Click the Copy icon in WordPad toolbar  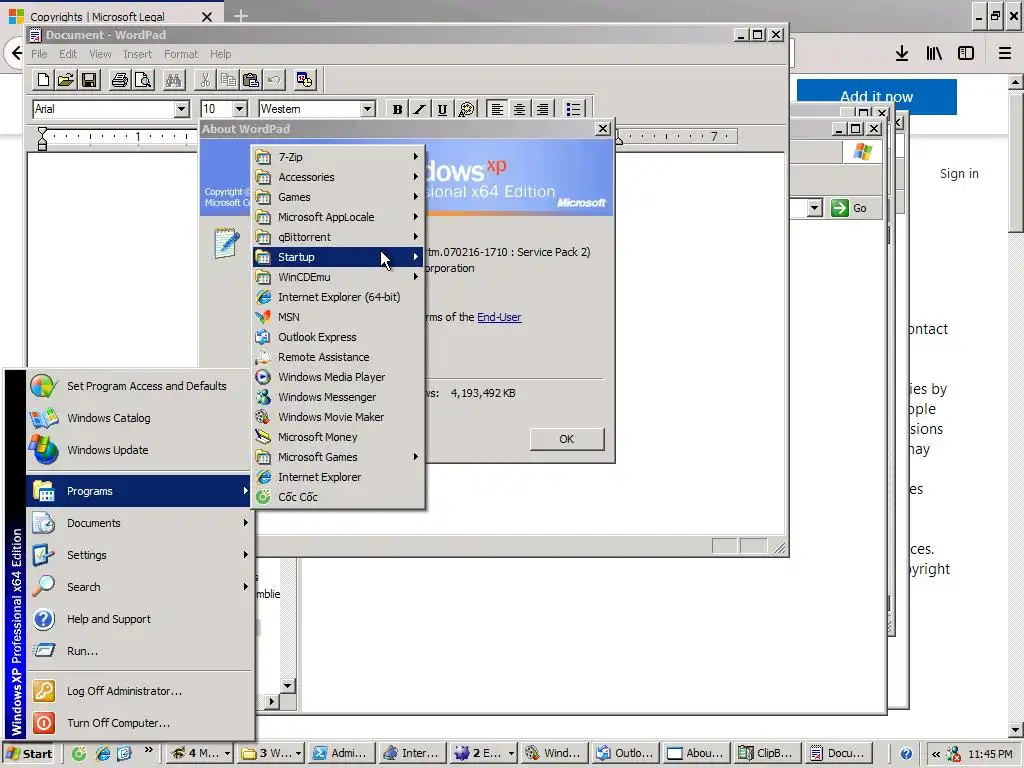pyautogui.click(x=228, y=80)
